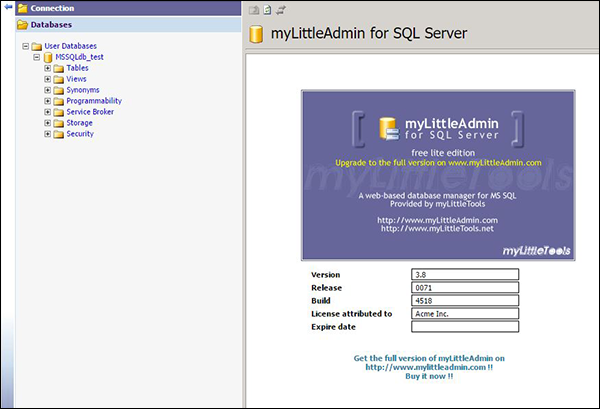The width and height of the screenshot is (600, 409).
Task: Open Views in the tree
Action: pos(76,79)
